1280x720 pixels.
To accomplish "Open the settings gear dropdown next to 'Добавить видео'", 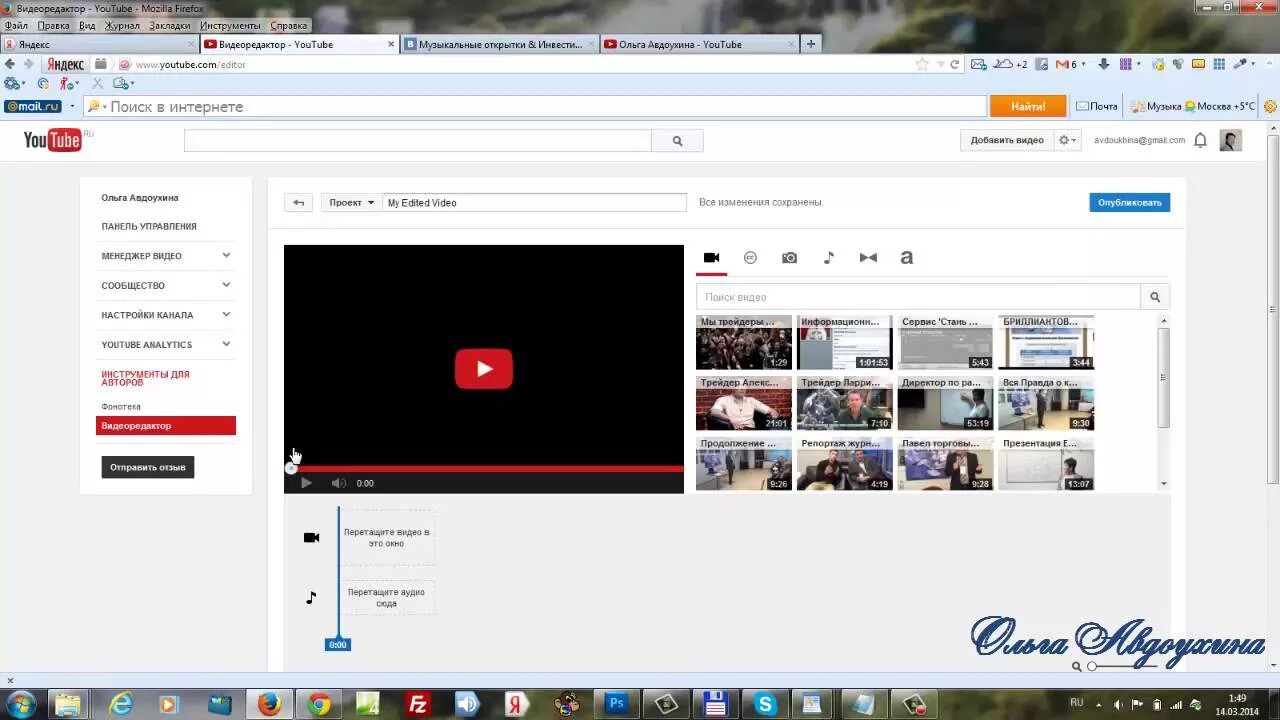I will pyautogui.click(x=1068, y=140).
